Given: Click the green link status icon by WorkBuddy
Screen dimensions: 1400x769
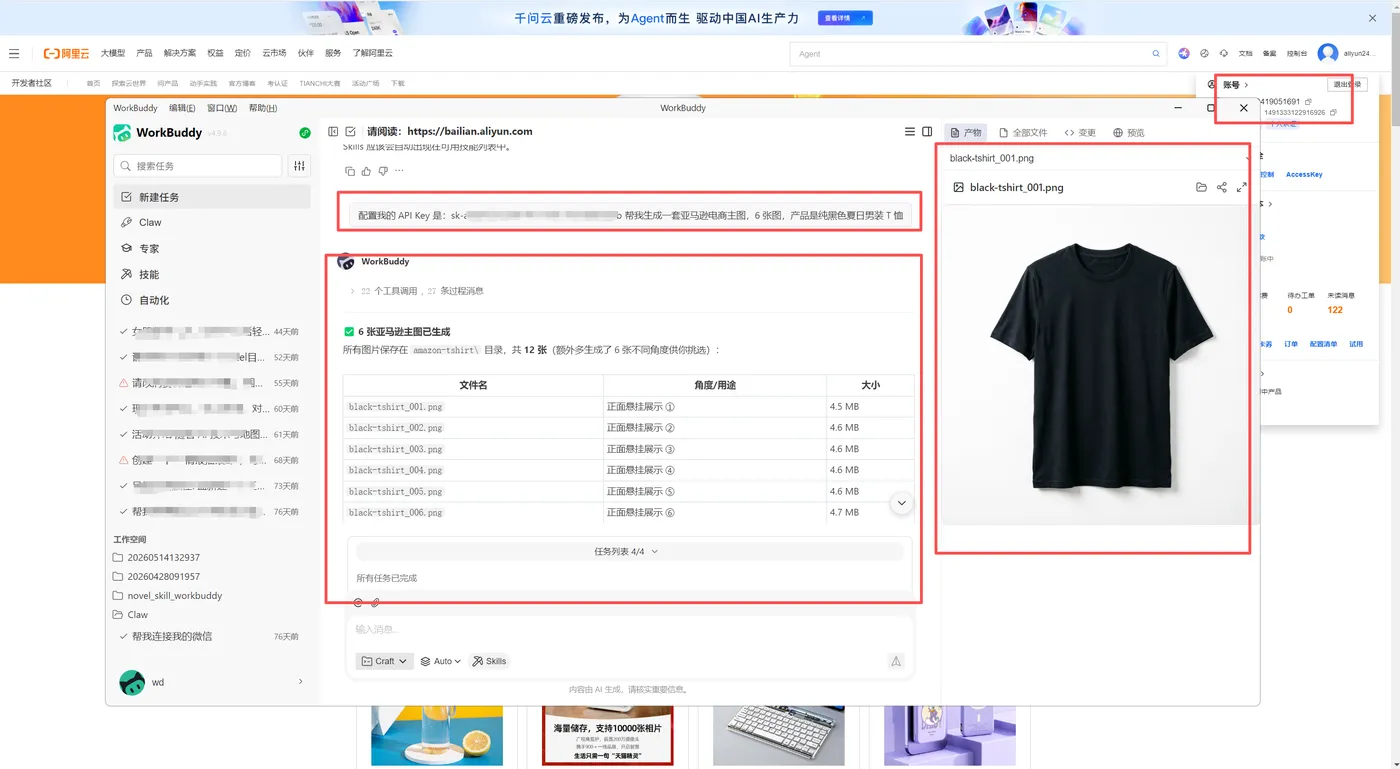Looking at the screenshot, I should [305, 133].
